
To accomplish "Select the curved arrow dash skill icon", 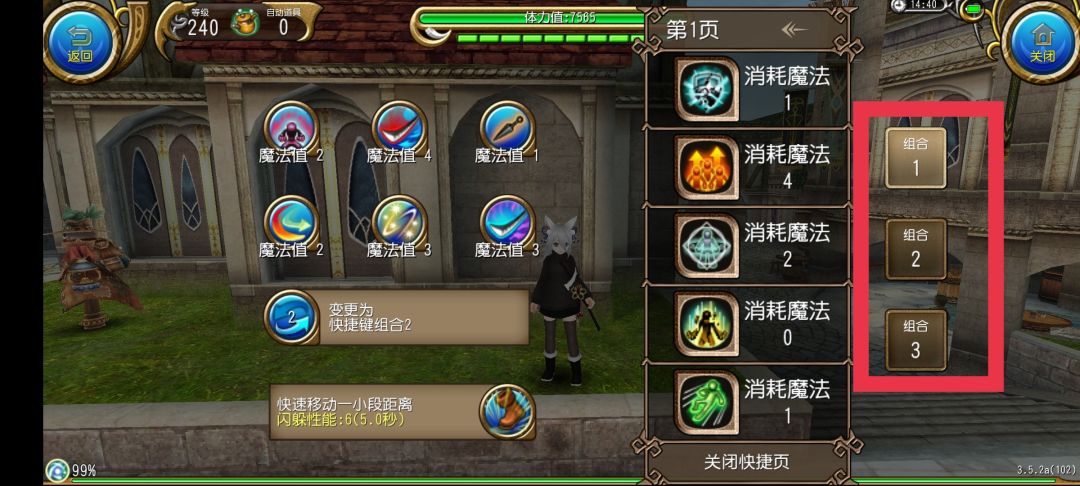I will point(291,222).
